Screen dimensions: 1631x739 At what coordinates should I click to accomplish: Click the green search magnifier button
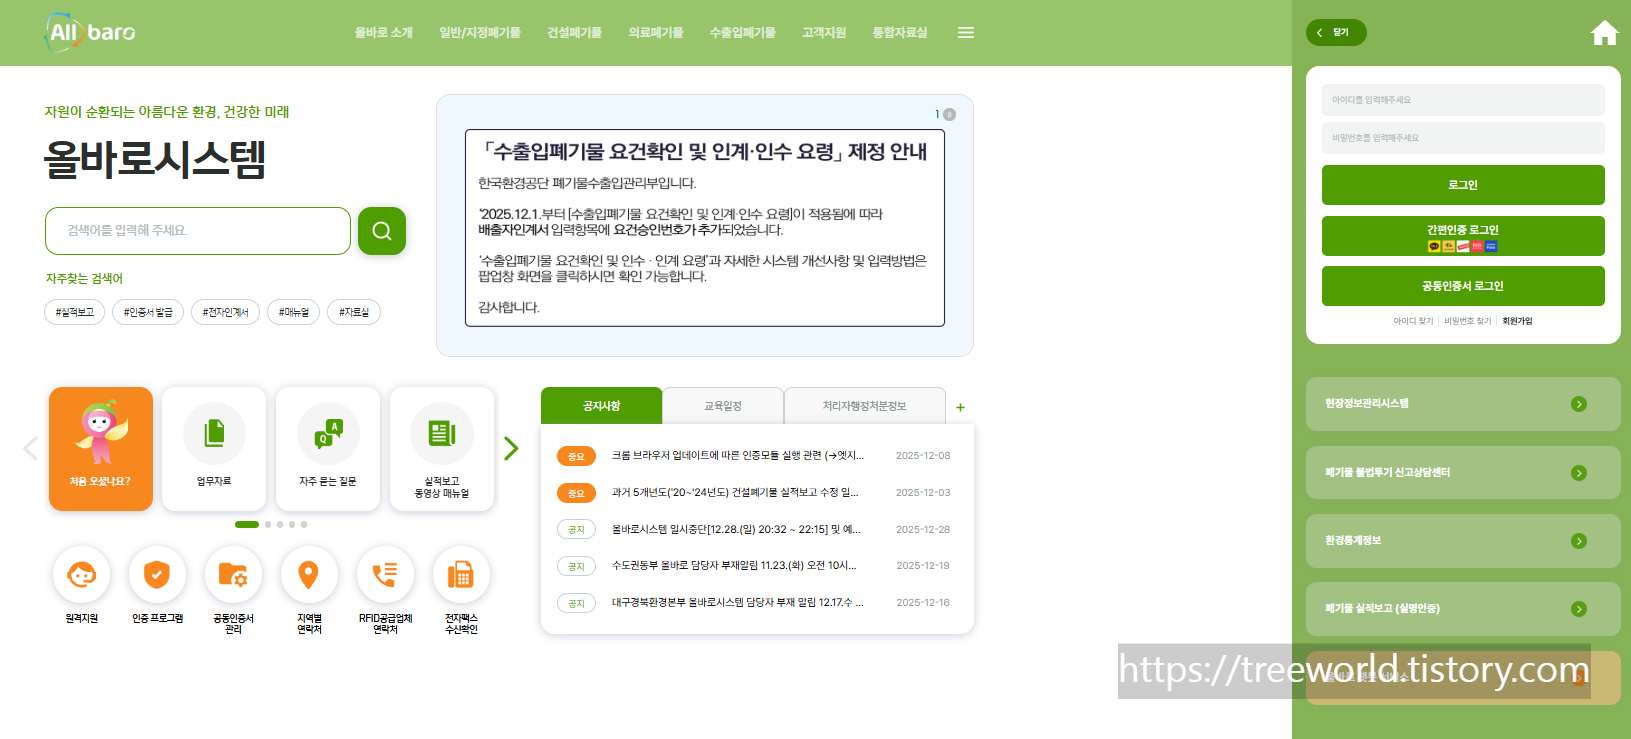pyautogui.click(x=382, y=231)
